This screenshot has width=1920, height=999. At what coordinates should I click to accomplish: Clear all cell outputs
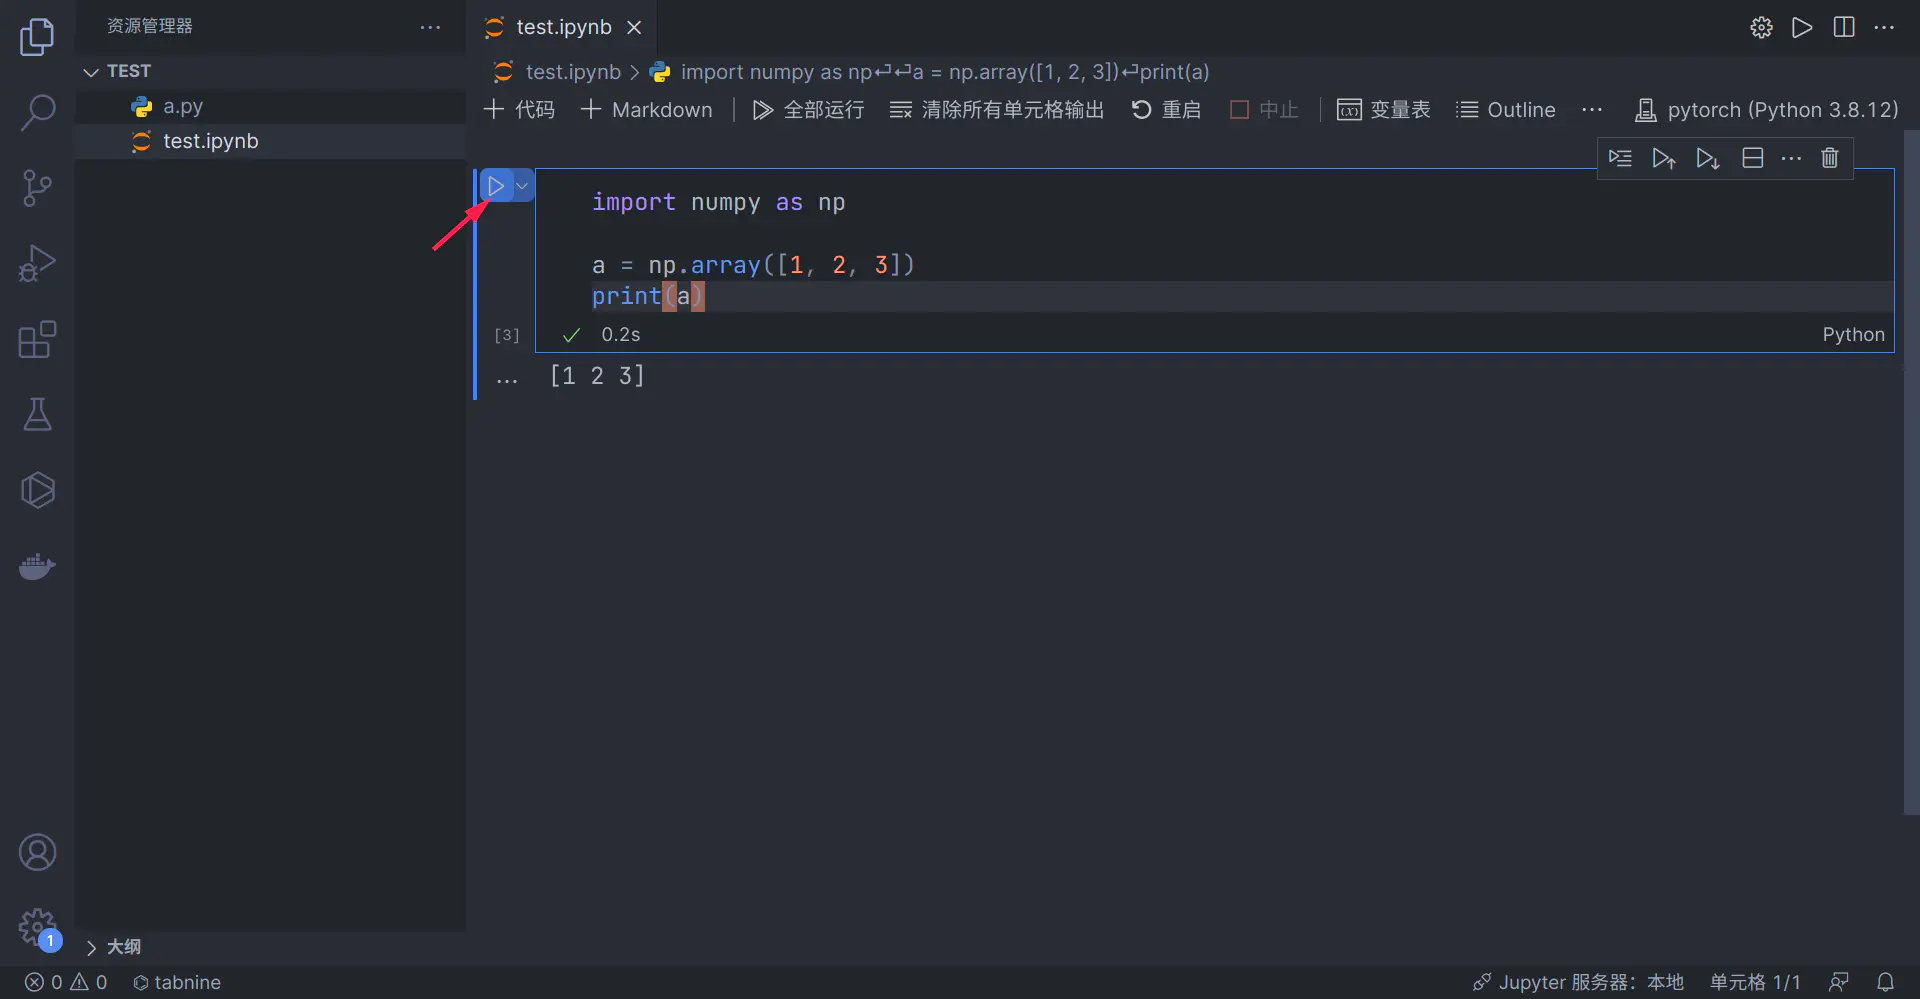[x=996, y=110]
